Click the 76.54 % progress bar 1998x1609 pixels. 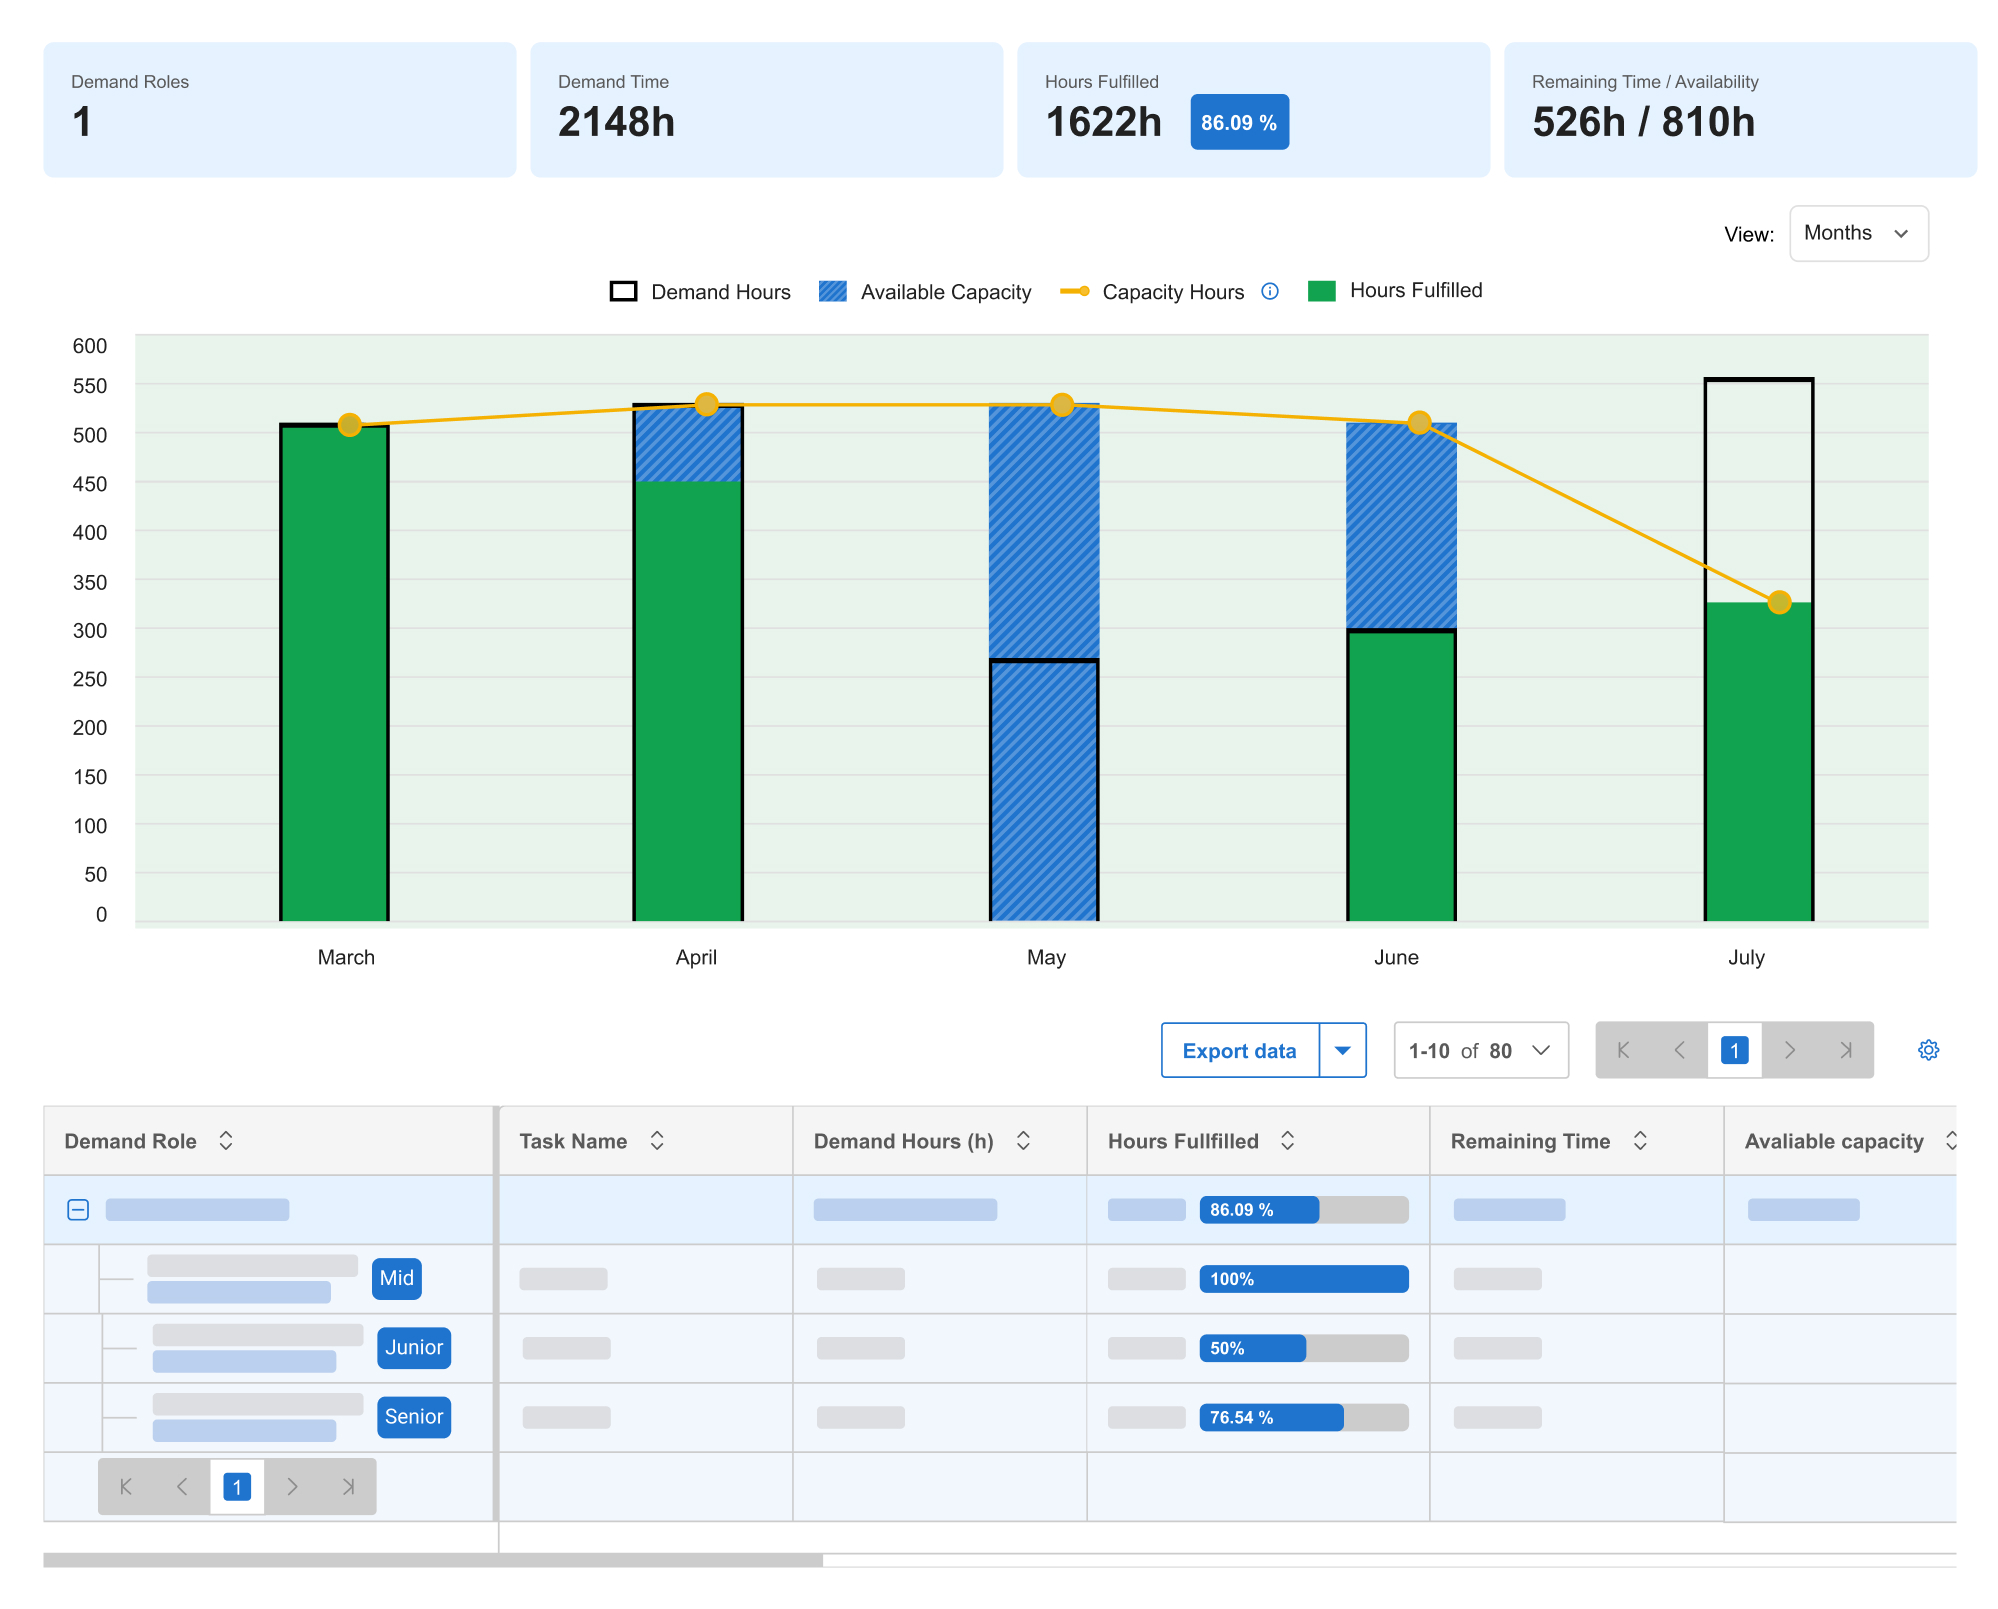[x=1303, y=1417]
